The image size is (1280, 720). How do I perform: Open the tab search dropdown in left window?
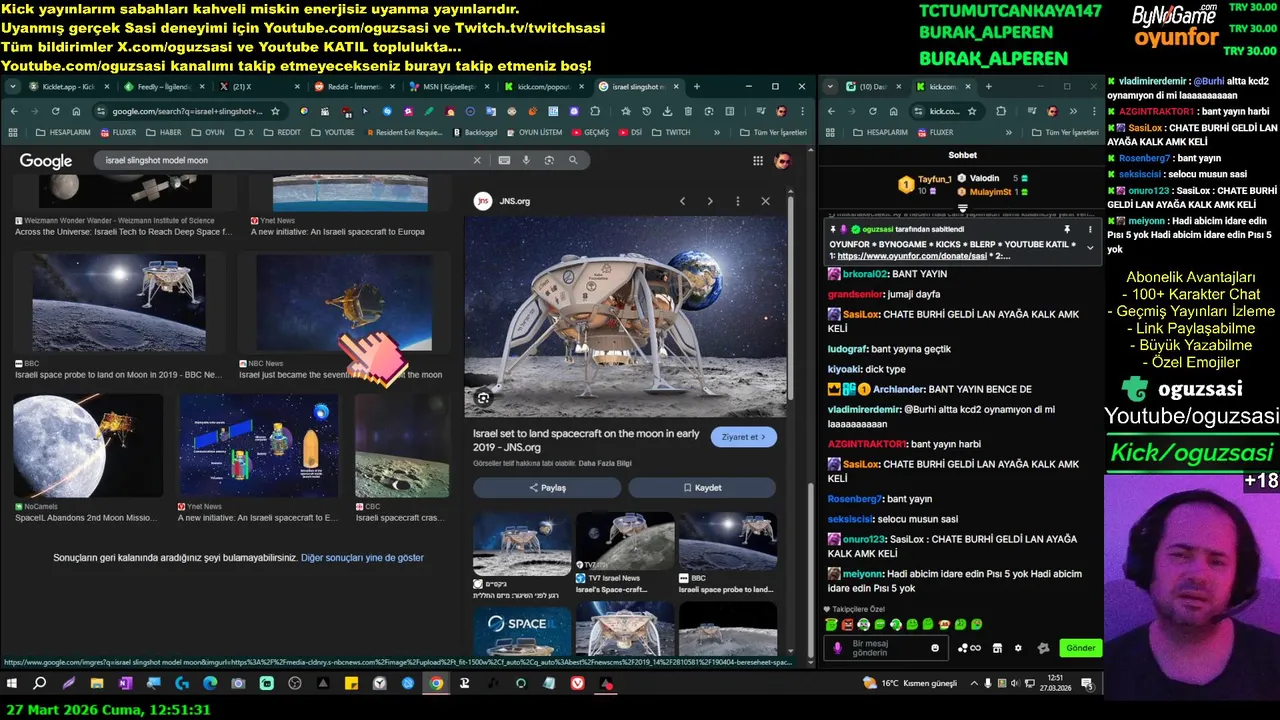point(13,87)
